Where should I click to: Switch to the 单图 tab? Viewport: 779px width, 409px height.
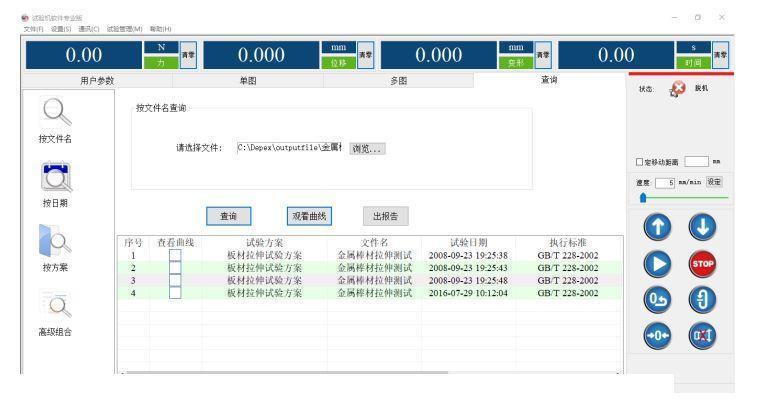pyautogui.click(x=248, y=81)
